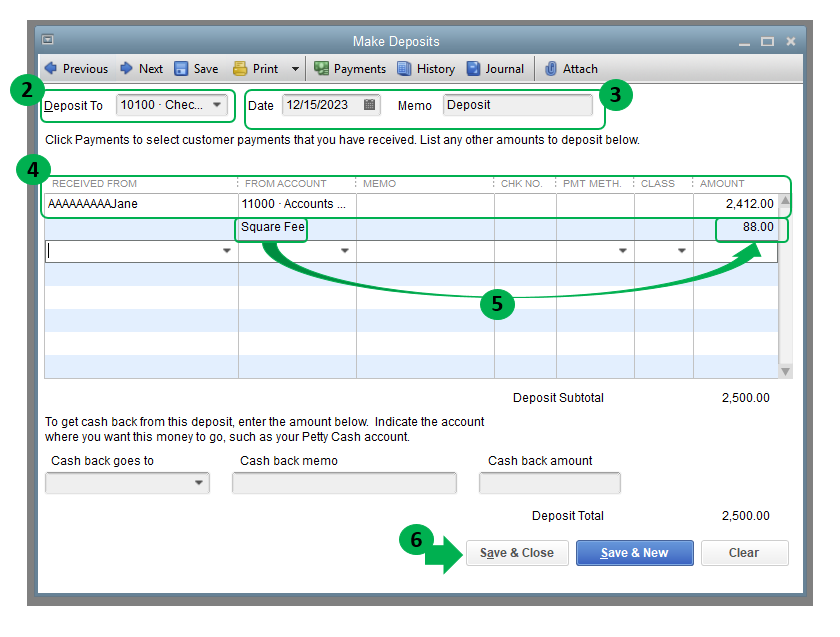This screenshot has height=637, width=840.
Task: Click the AMOUNT column header
Action: click(x=722, y=183)
